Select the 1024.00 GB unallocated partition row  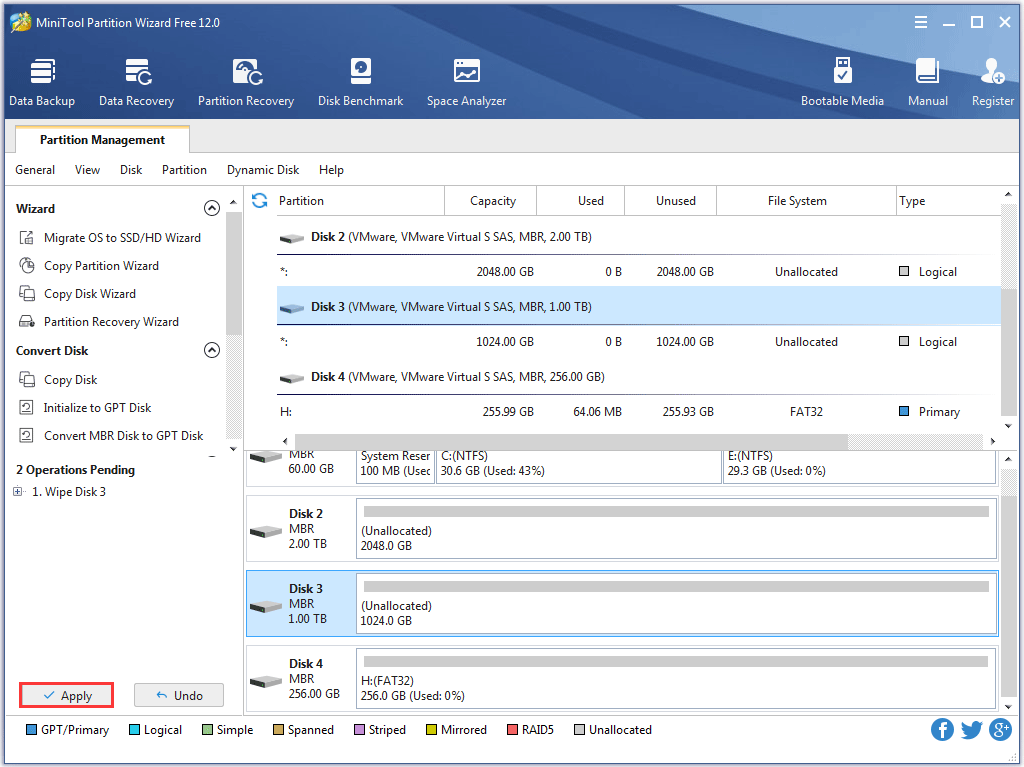pyautogui.click(x=639, y=342)
